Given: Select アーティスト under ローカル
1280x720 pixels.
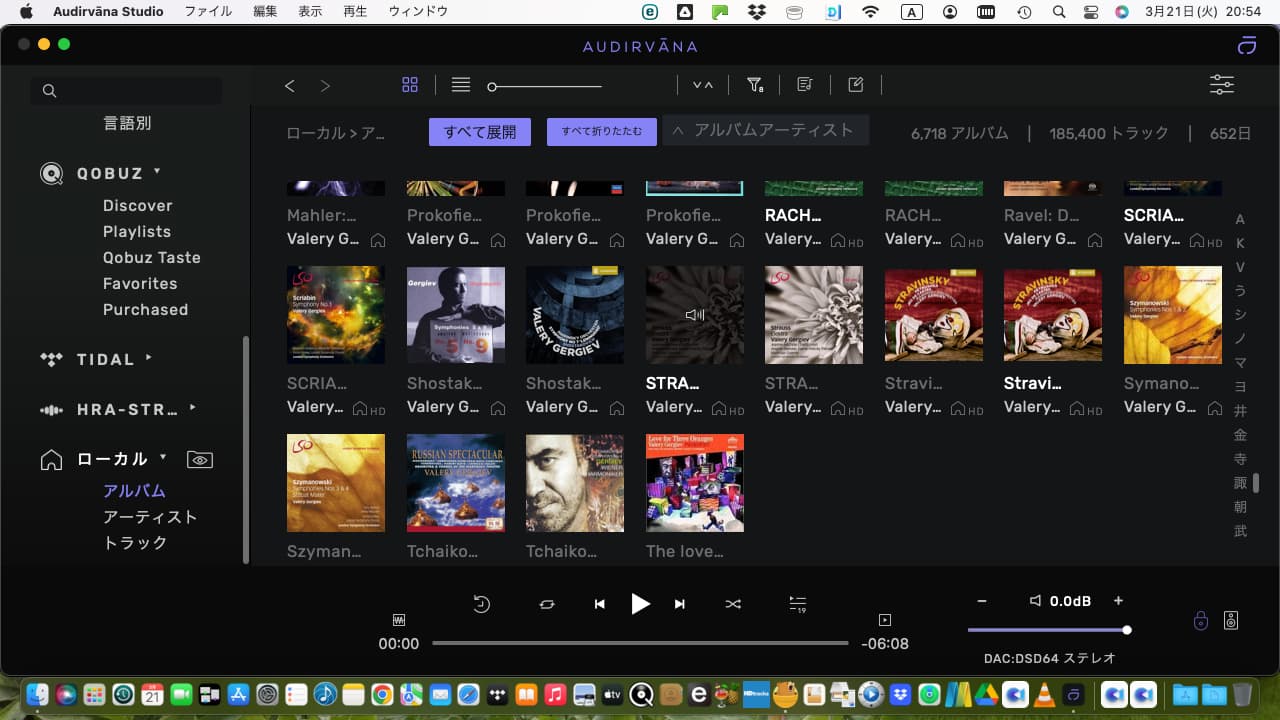Looking at the screenshot, I should tap(150, 517).
